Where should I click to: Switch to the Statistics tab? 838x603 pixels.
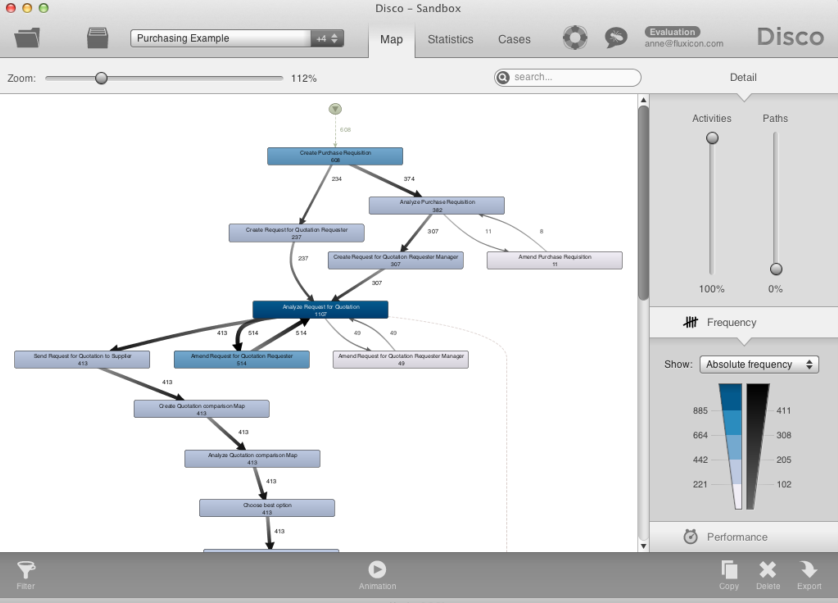tap(450, 40)
